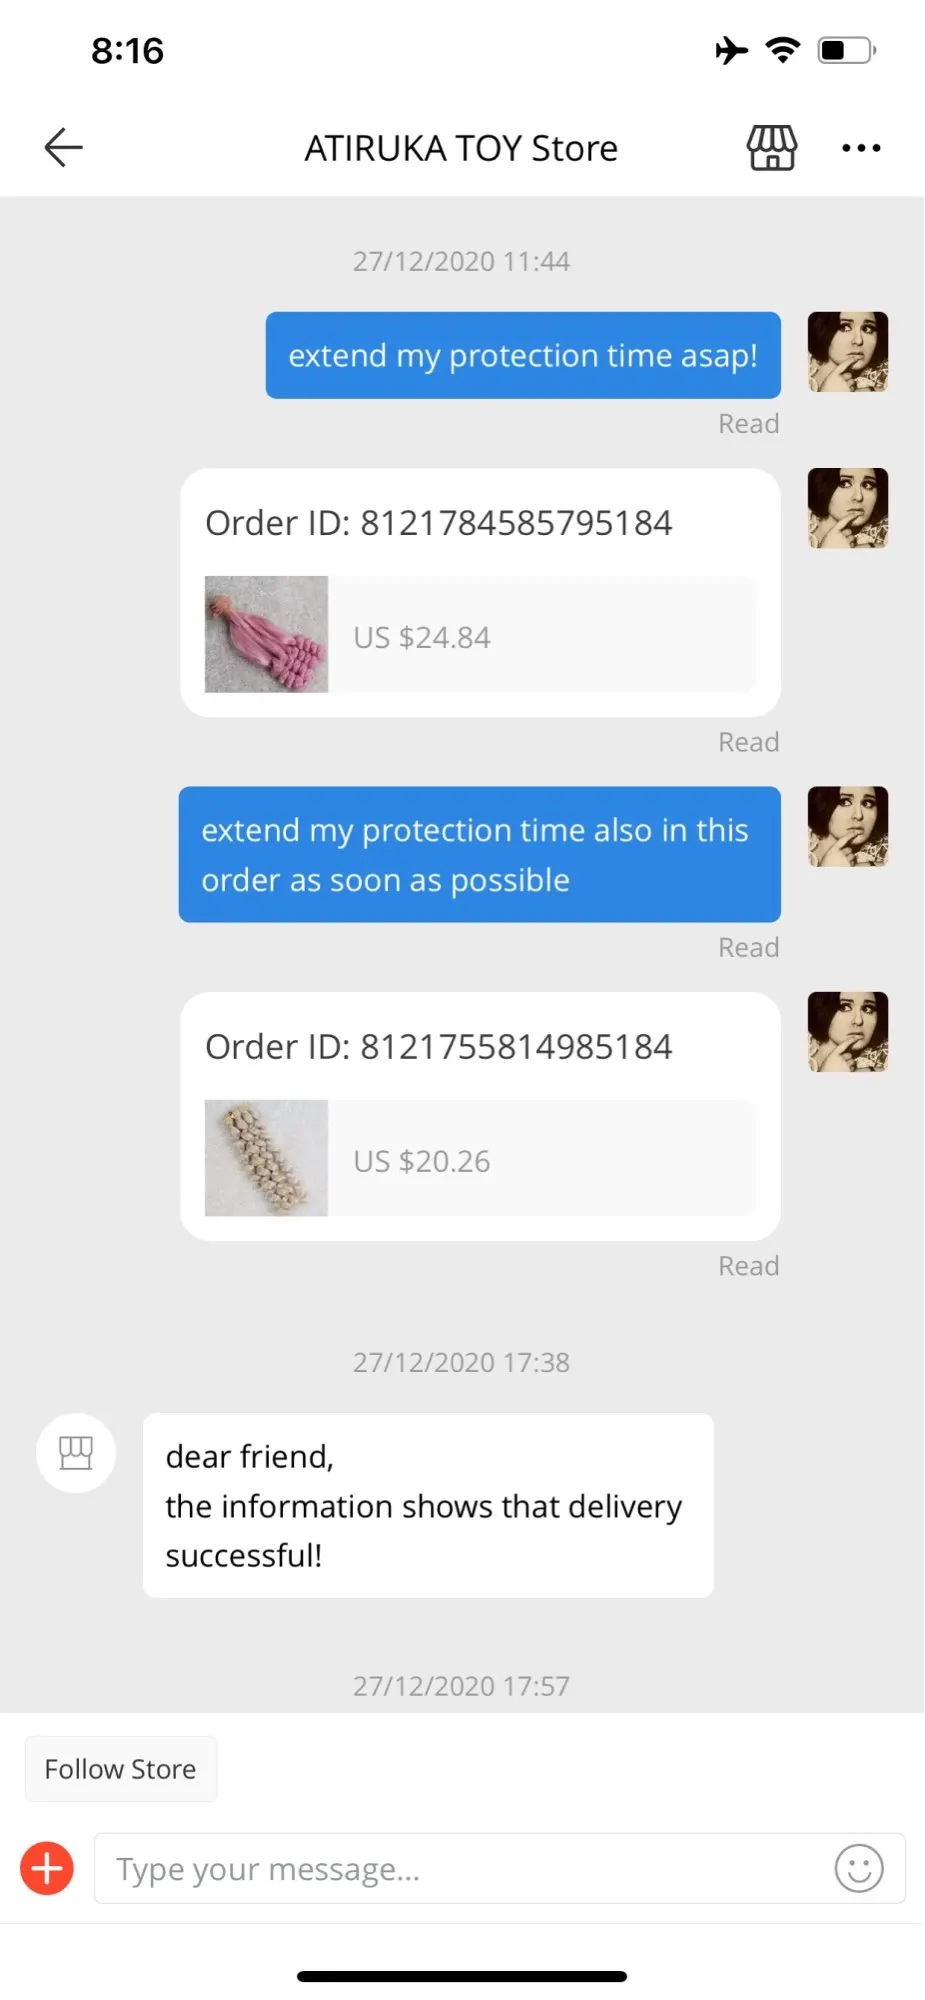The height and width of the screenshot is (2000, 925).
Task: Open the store page shop icon
Action: [x=772, y=148]
